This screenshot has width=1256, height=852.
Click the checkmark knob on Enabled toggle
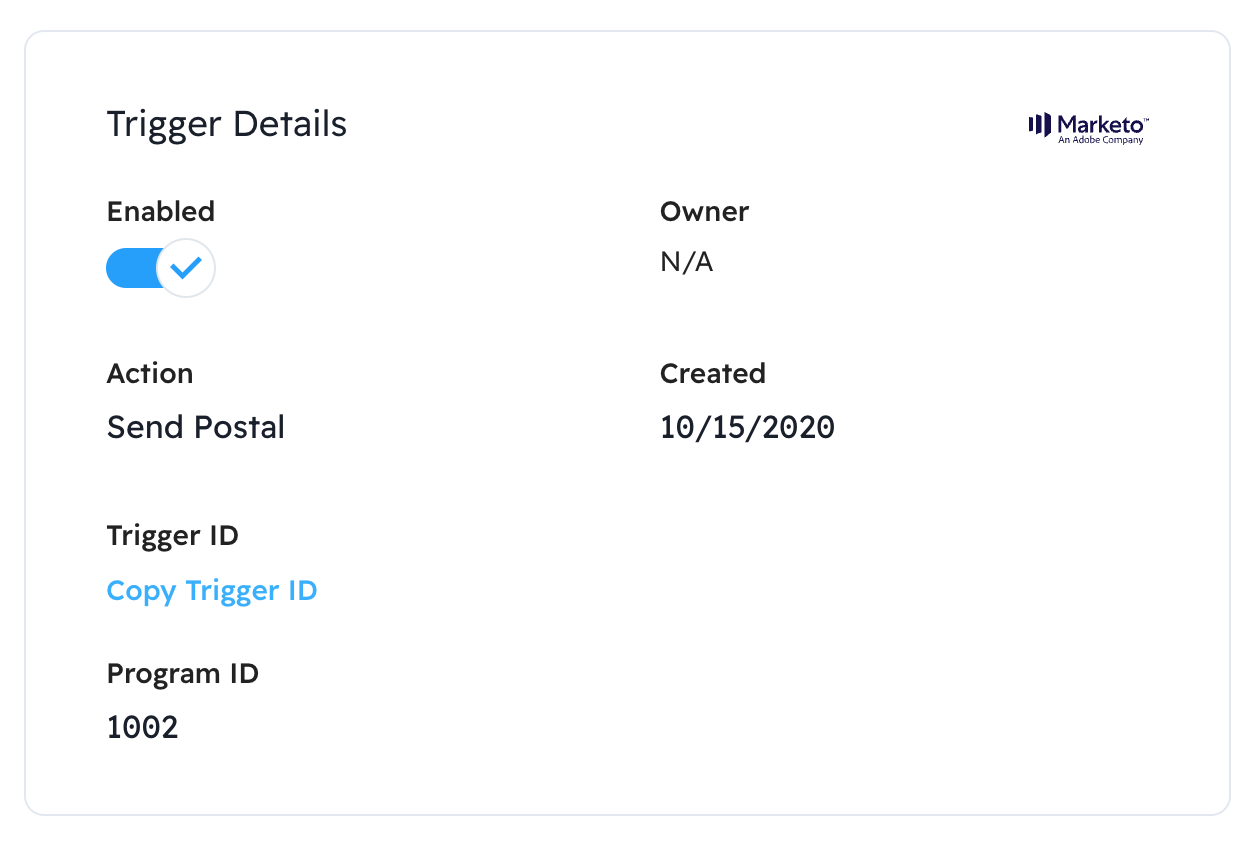point(186,268)
